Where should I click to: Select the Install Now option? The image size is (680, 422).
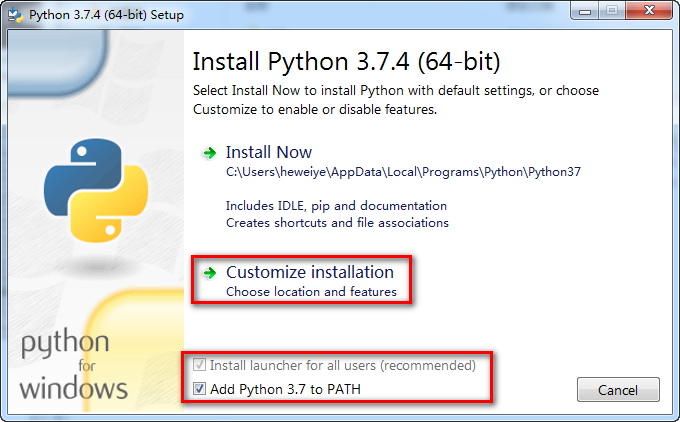(x=269, y=153)
